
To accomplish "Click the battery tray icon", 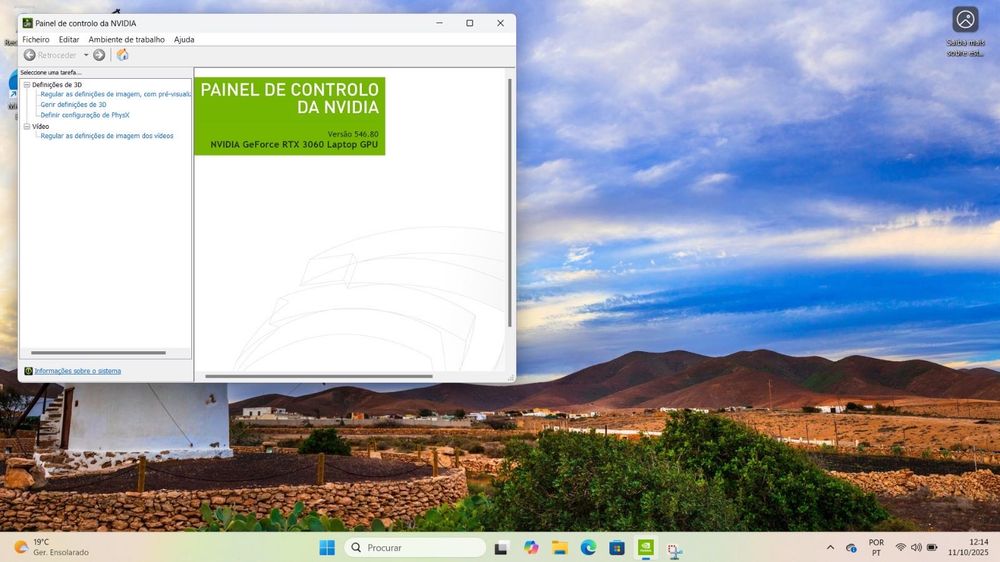I will tap(932, 547).
